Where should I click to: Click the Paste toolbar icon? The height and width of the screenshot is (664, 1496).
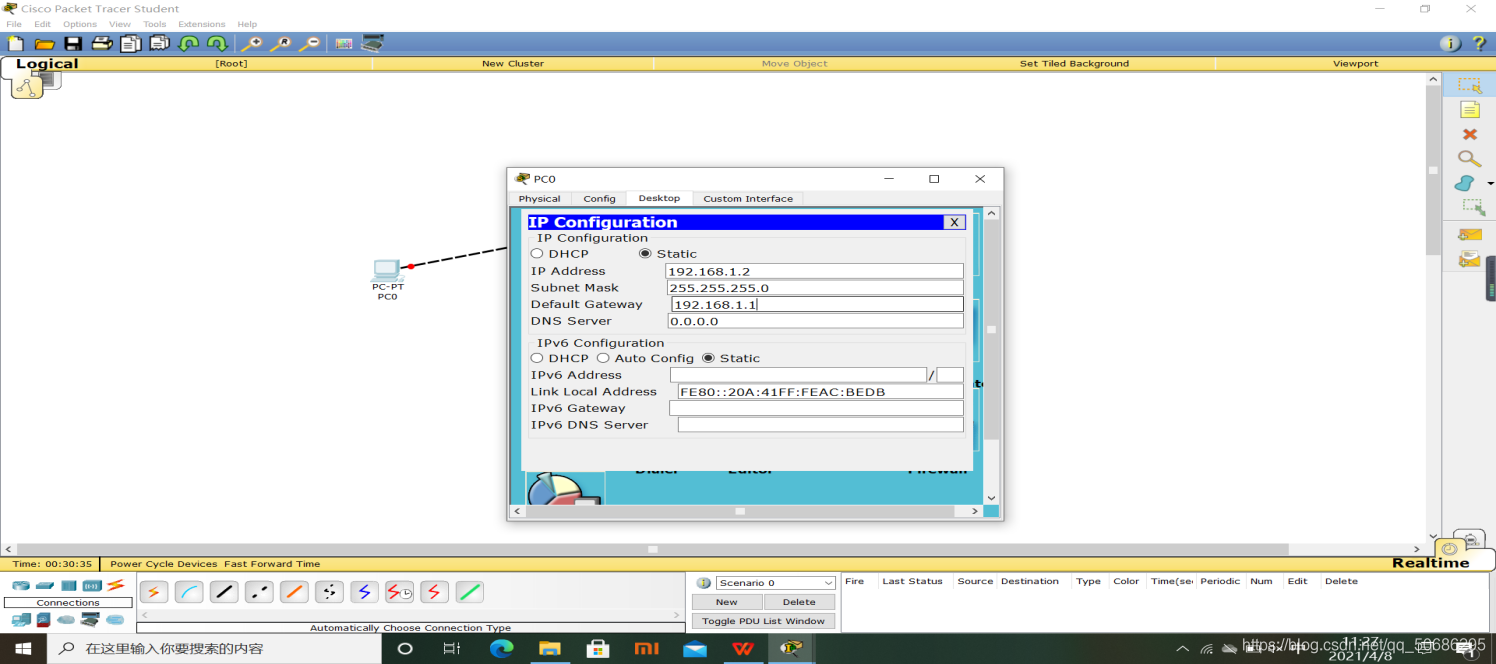tap(160, 43)
